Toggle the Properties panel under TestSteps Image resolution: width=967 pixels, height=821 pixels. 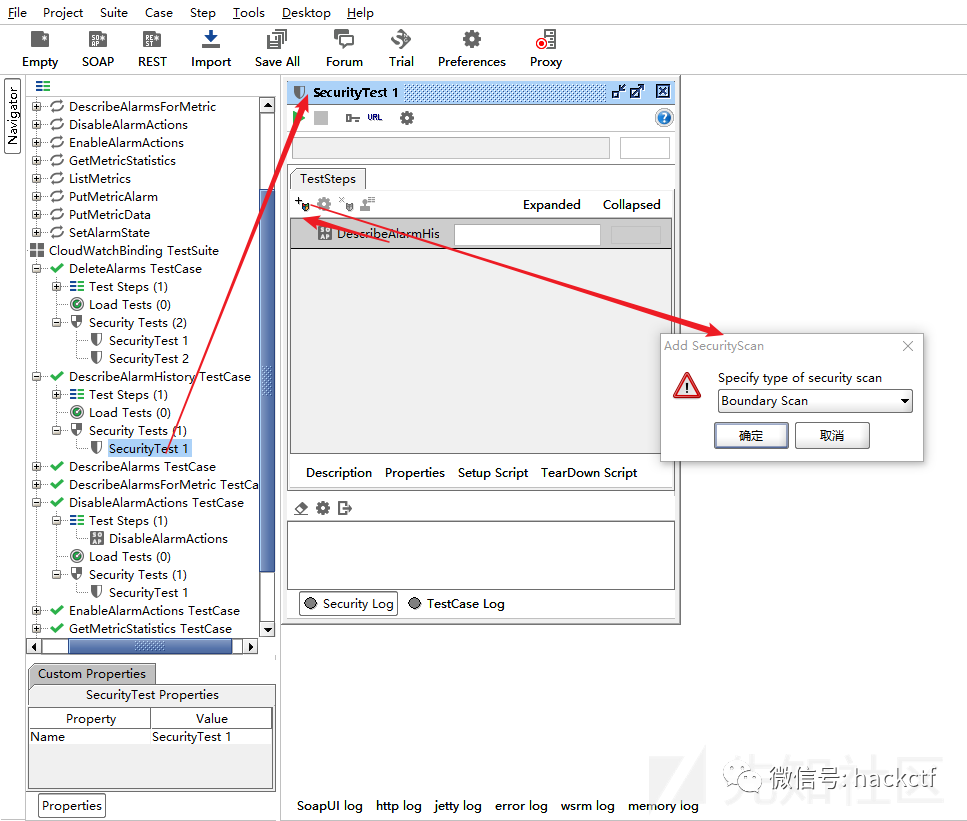click(x=414, y=472)
